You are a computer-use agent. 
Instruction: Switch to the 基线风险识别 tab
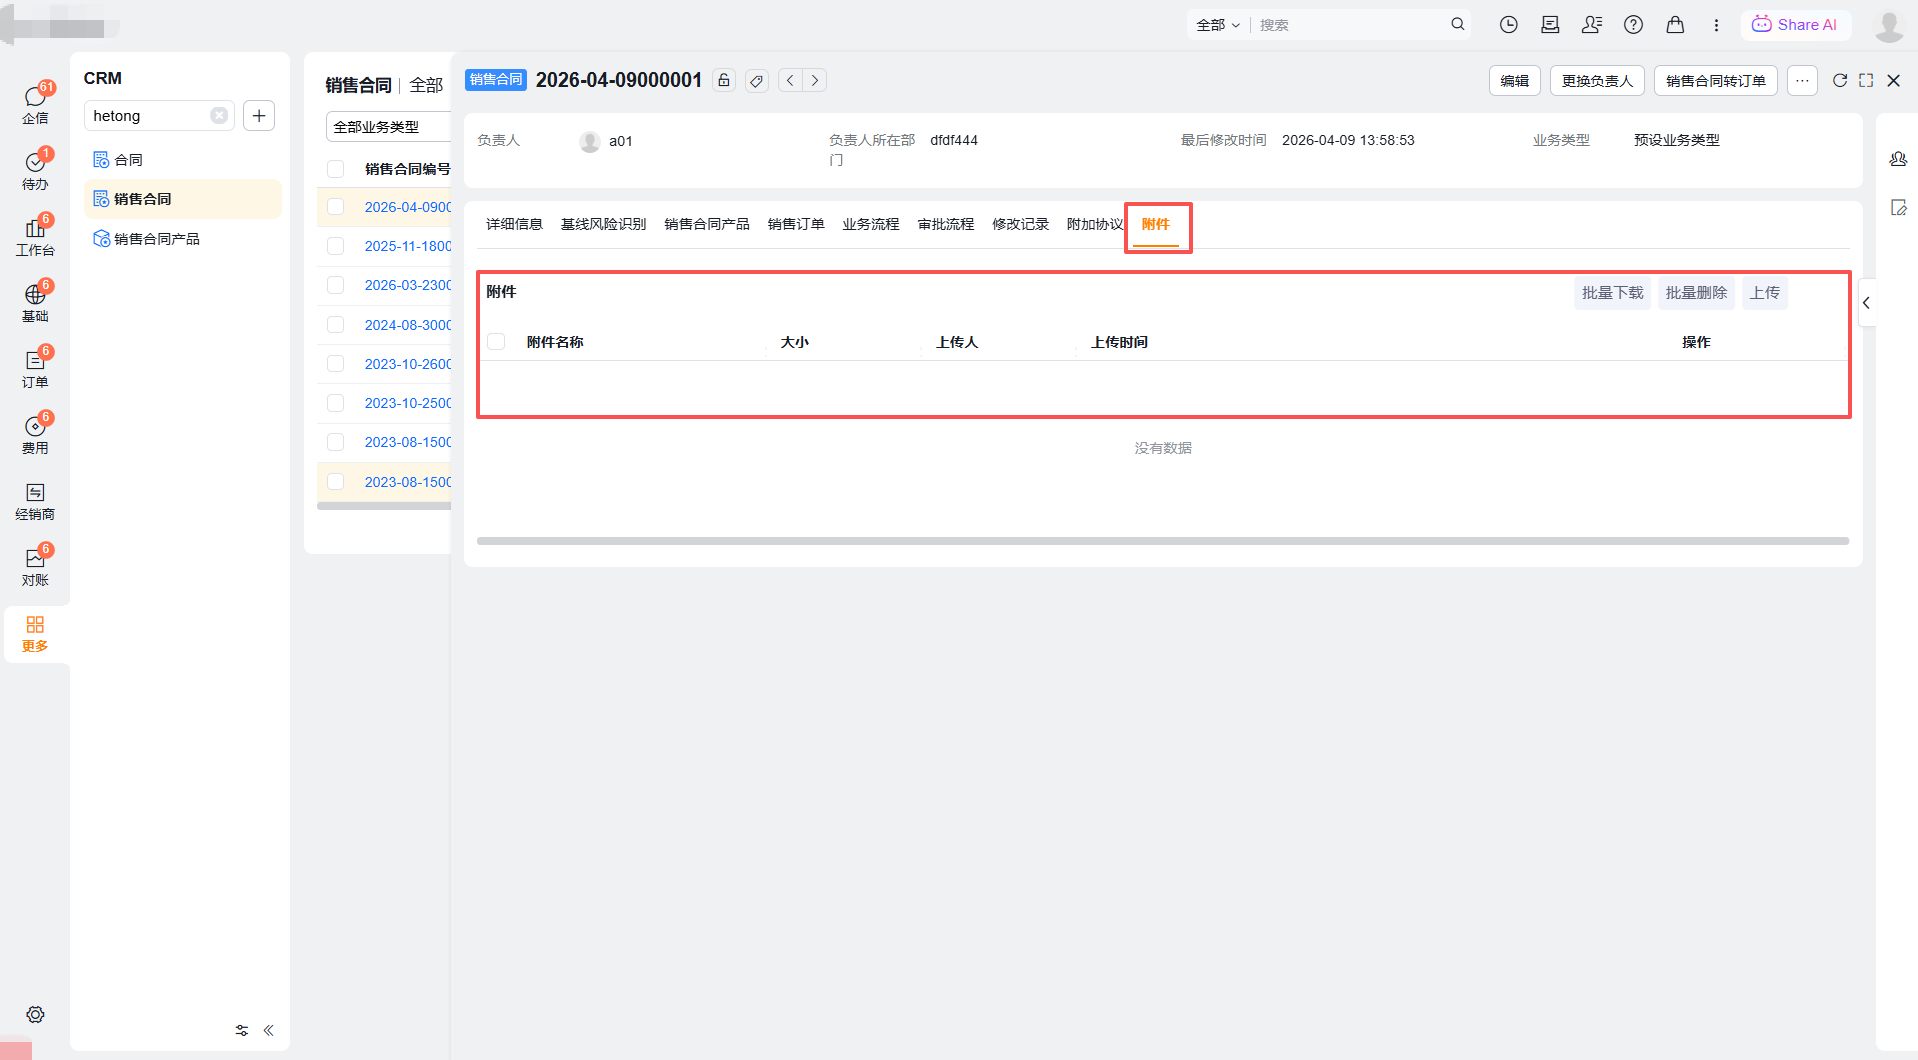coord(603,224)
